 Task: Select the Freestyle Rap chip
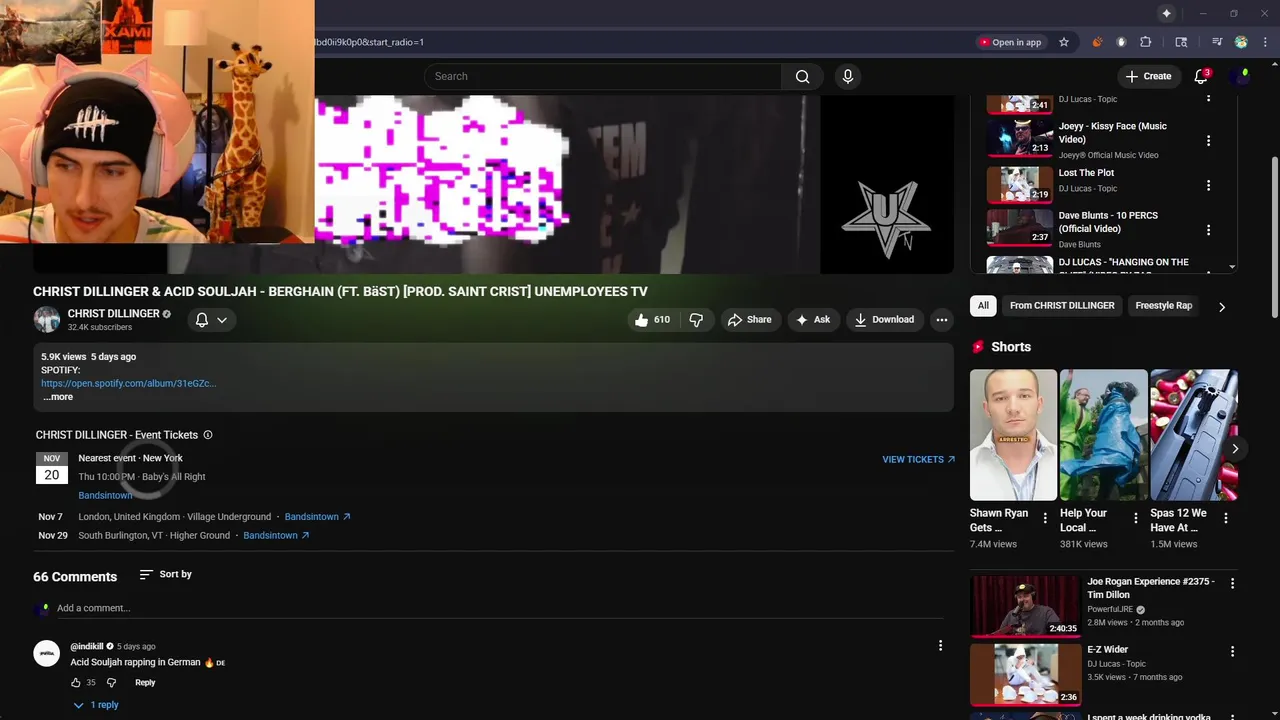[x=1163, y=306]
